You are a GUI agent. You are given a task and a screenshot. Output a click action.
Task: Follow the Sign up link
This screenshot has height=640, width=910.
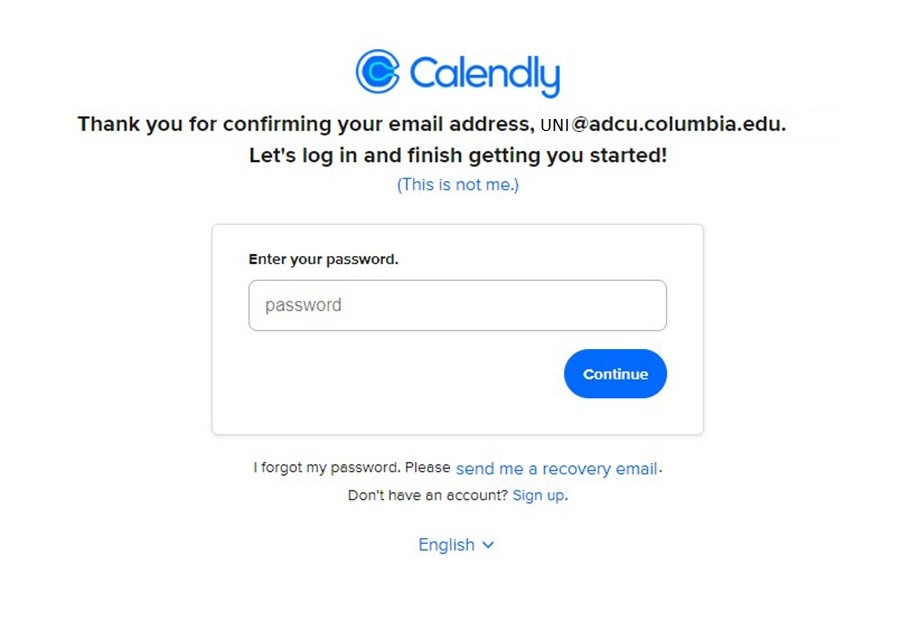click(539, 496)
